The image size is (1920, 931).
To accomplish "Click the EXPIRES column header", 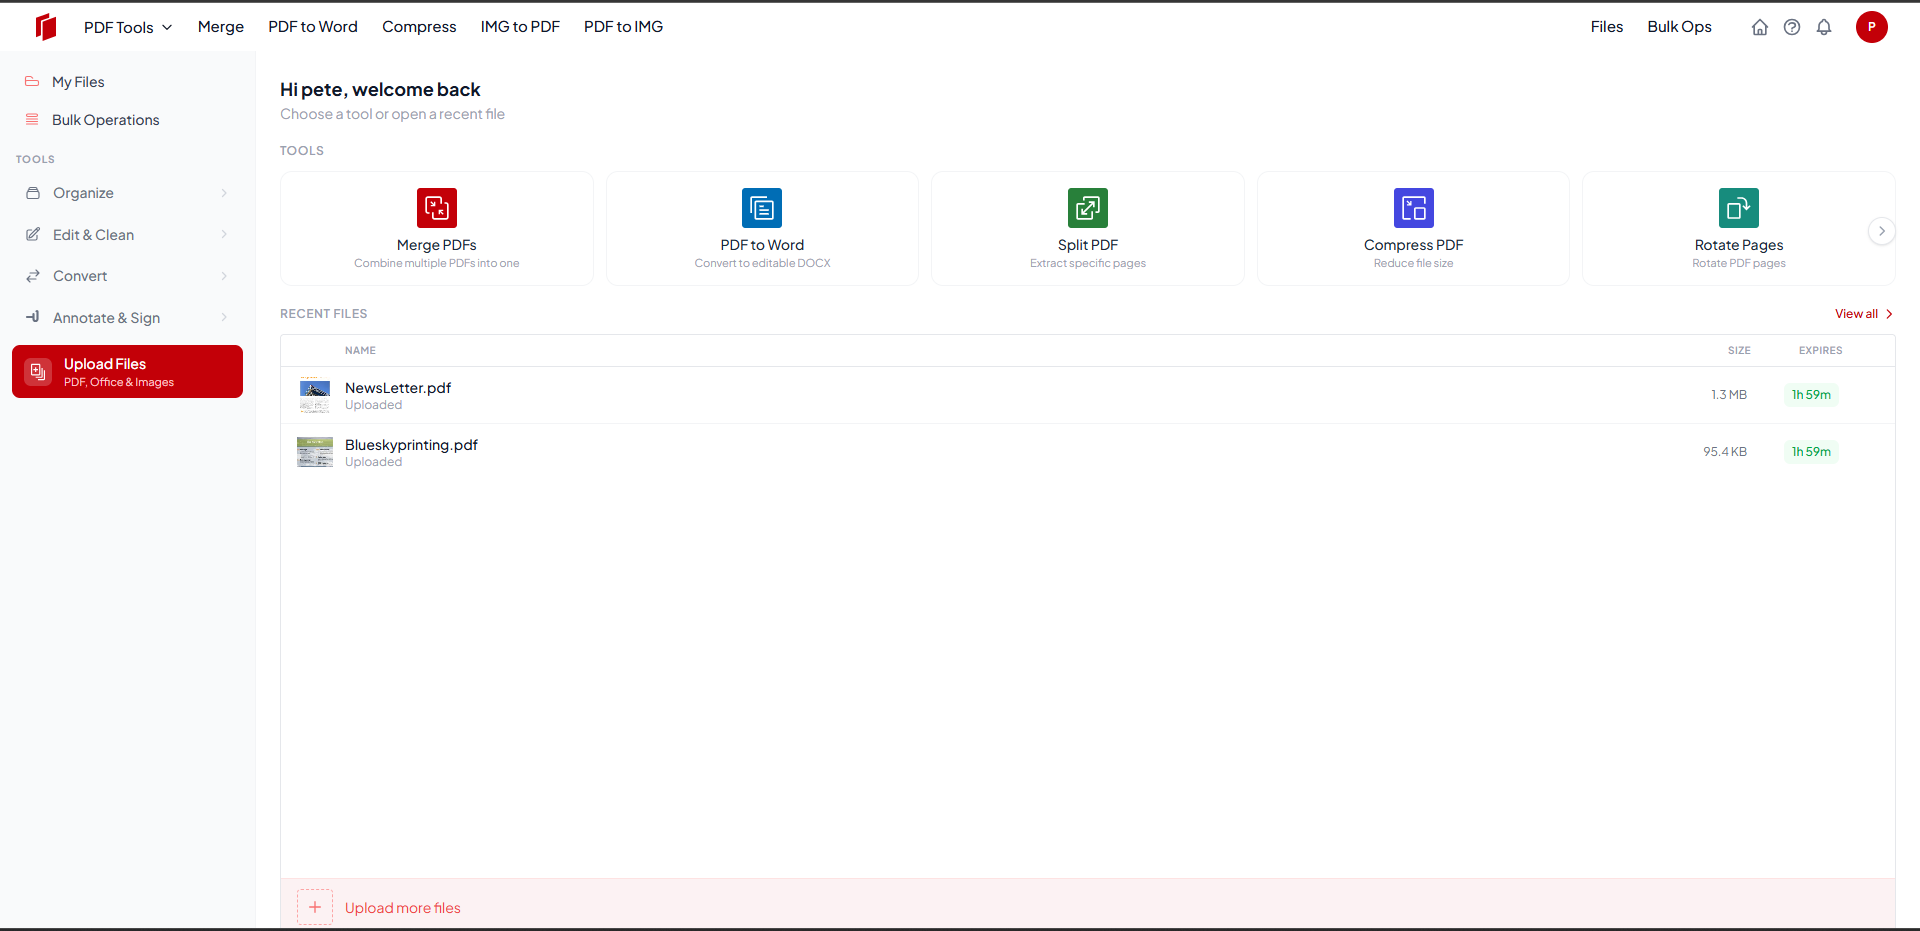I will [1820, 351].
